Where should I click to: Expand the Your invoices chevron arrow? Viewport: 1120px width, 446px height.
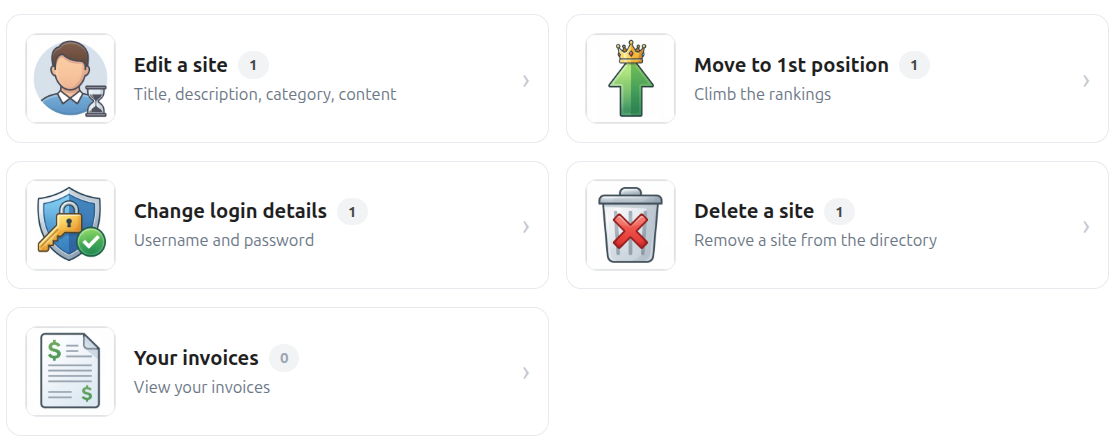pos(526,372)
